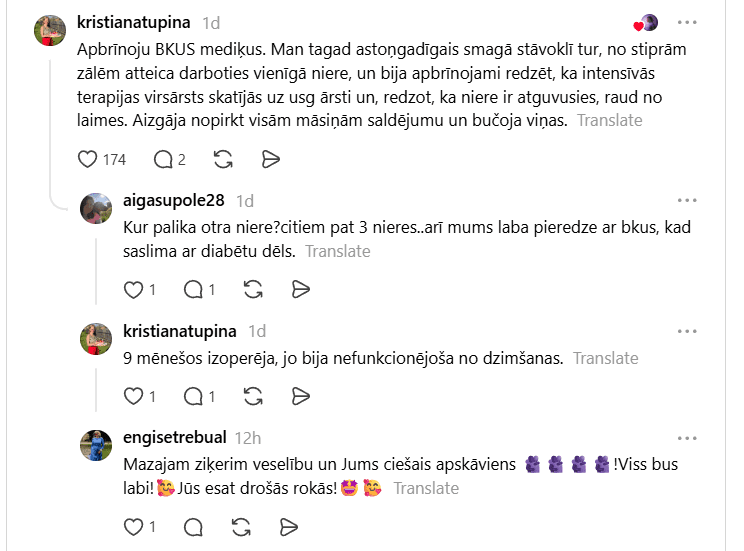Share kristianatupina's reply about 9 mēnešos
744x551 pixels.
tap(300, 396)
